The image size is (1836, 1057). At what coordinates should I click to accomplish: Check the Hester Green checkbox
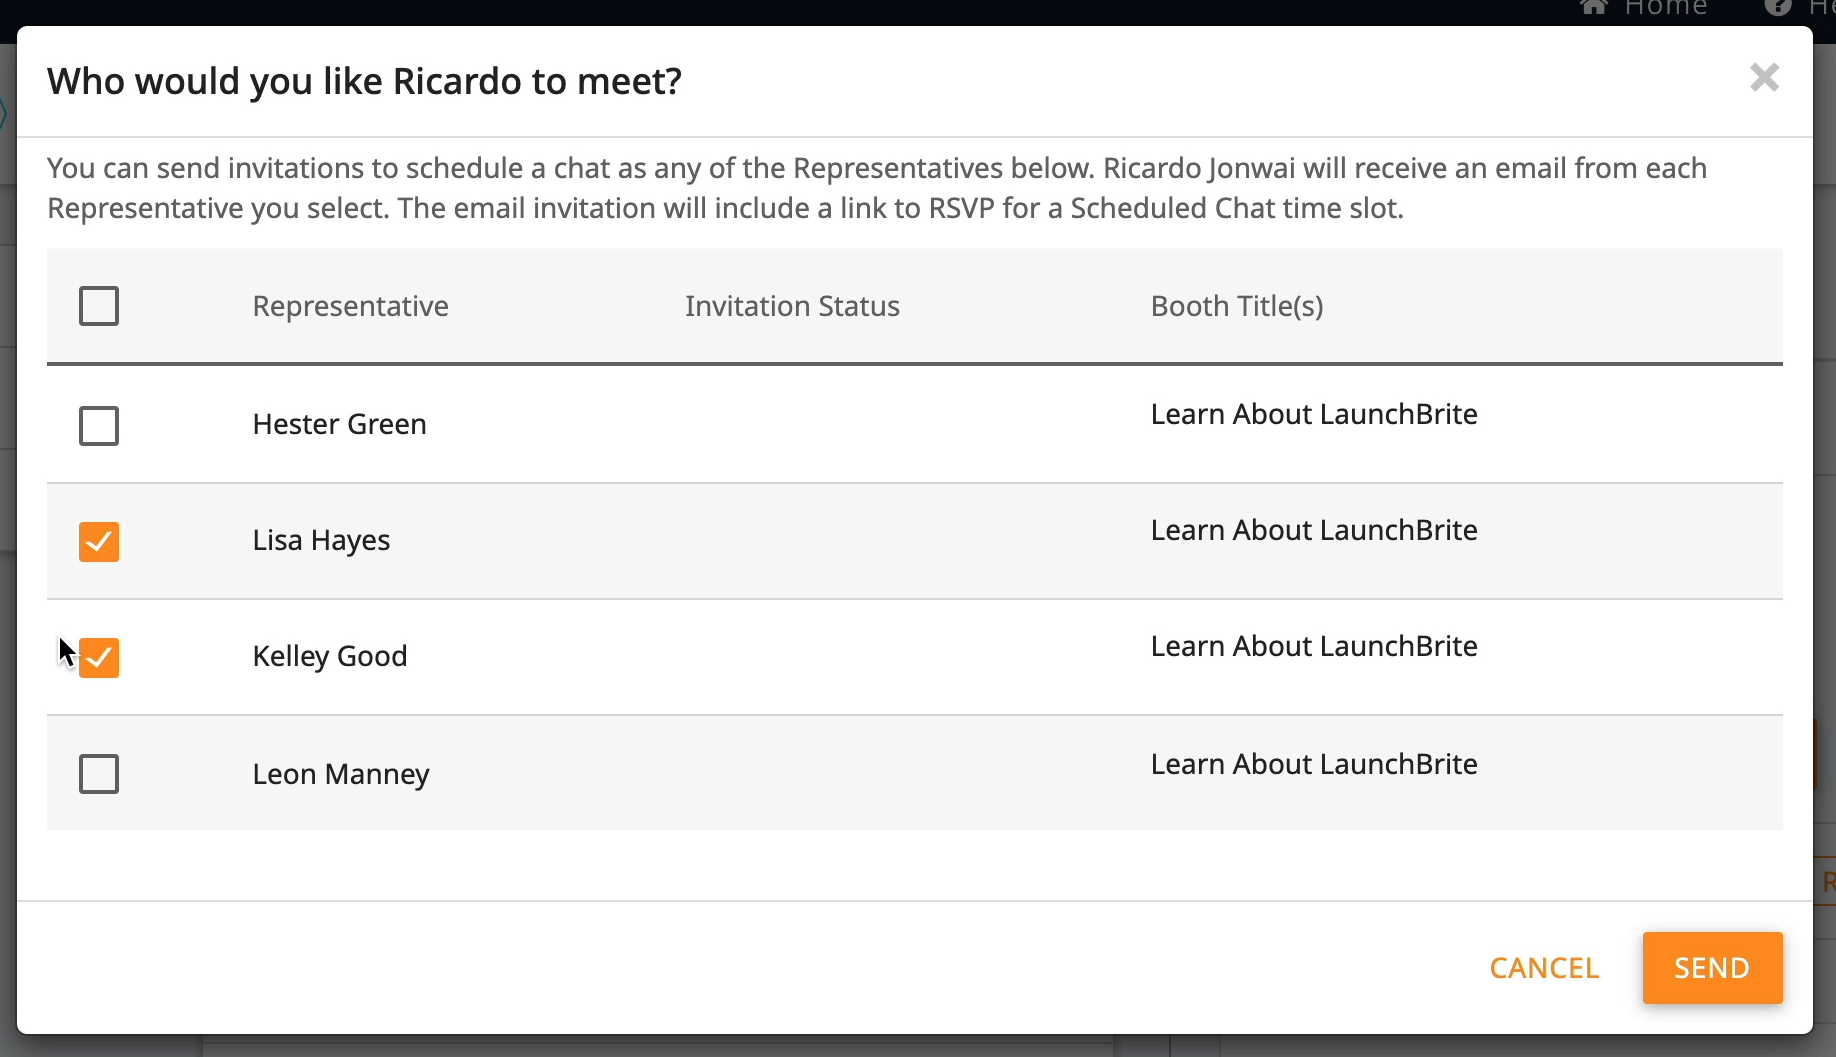[x=99, y=426]
